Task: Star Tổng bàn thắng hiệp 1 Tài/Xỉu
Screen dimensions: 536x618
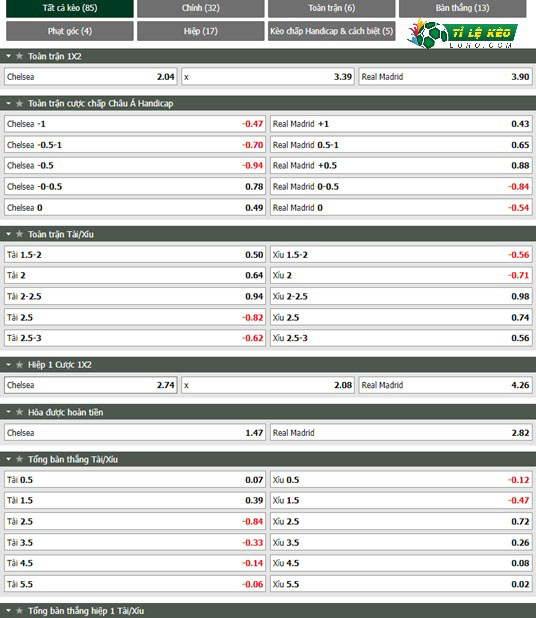Action: 19,611
